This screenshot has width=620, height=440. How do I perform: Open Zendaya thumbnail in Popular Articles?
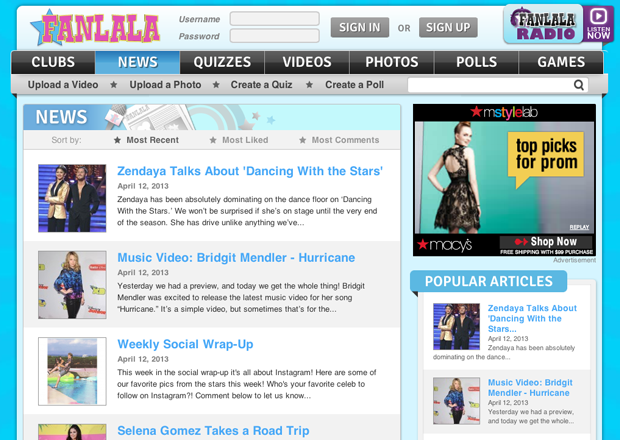(456, 327)
